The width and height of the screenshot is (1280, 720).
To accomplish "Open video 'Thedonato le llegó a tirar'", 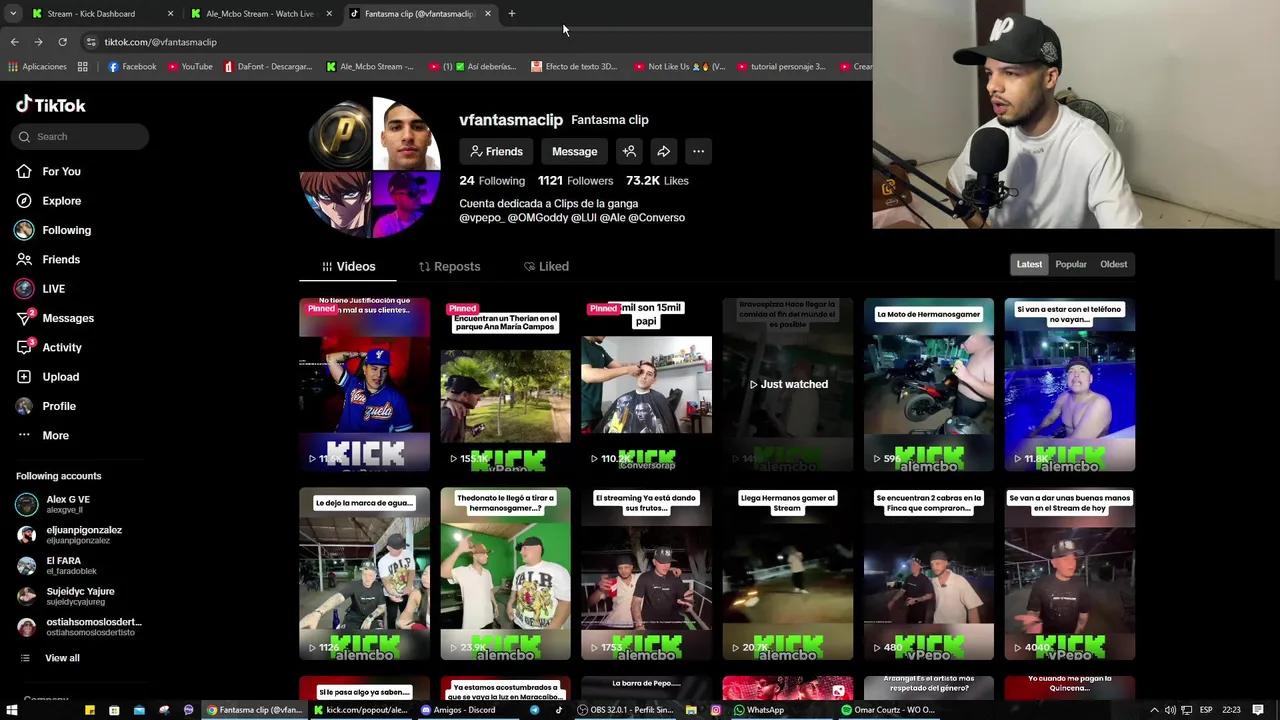I will click(505, 574).
